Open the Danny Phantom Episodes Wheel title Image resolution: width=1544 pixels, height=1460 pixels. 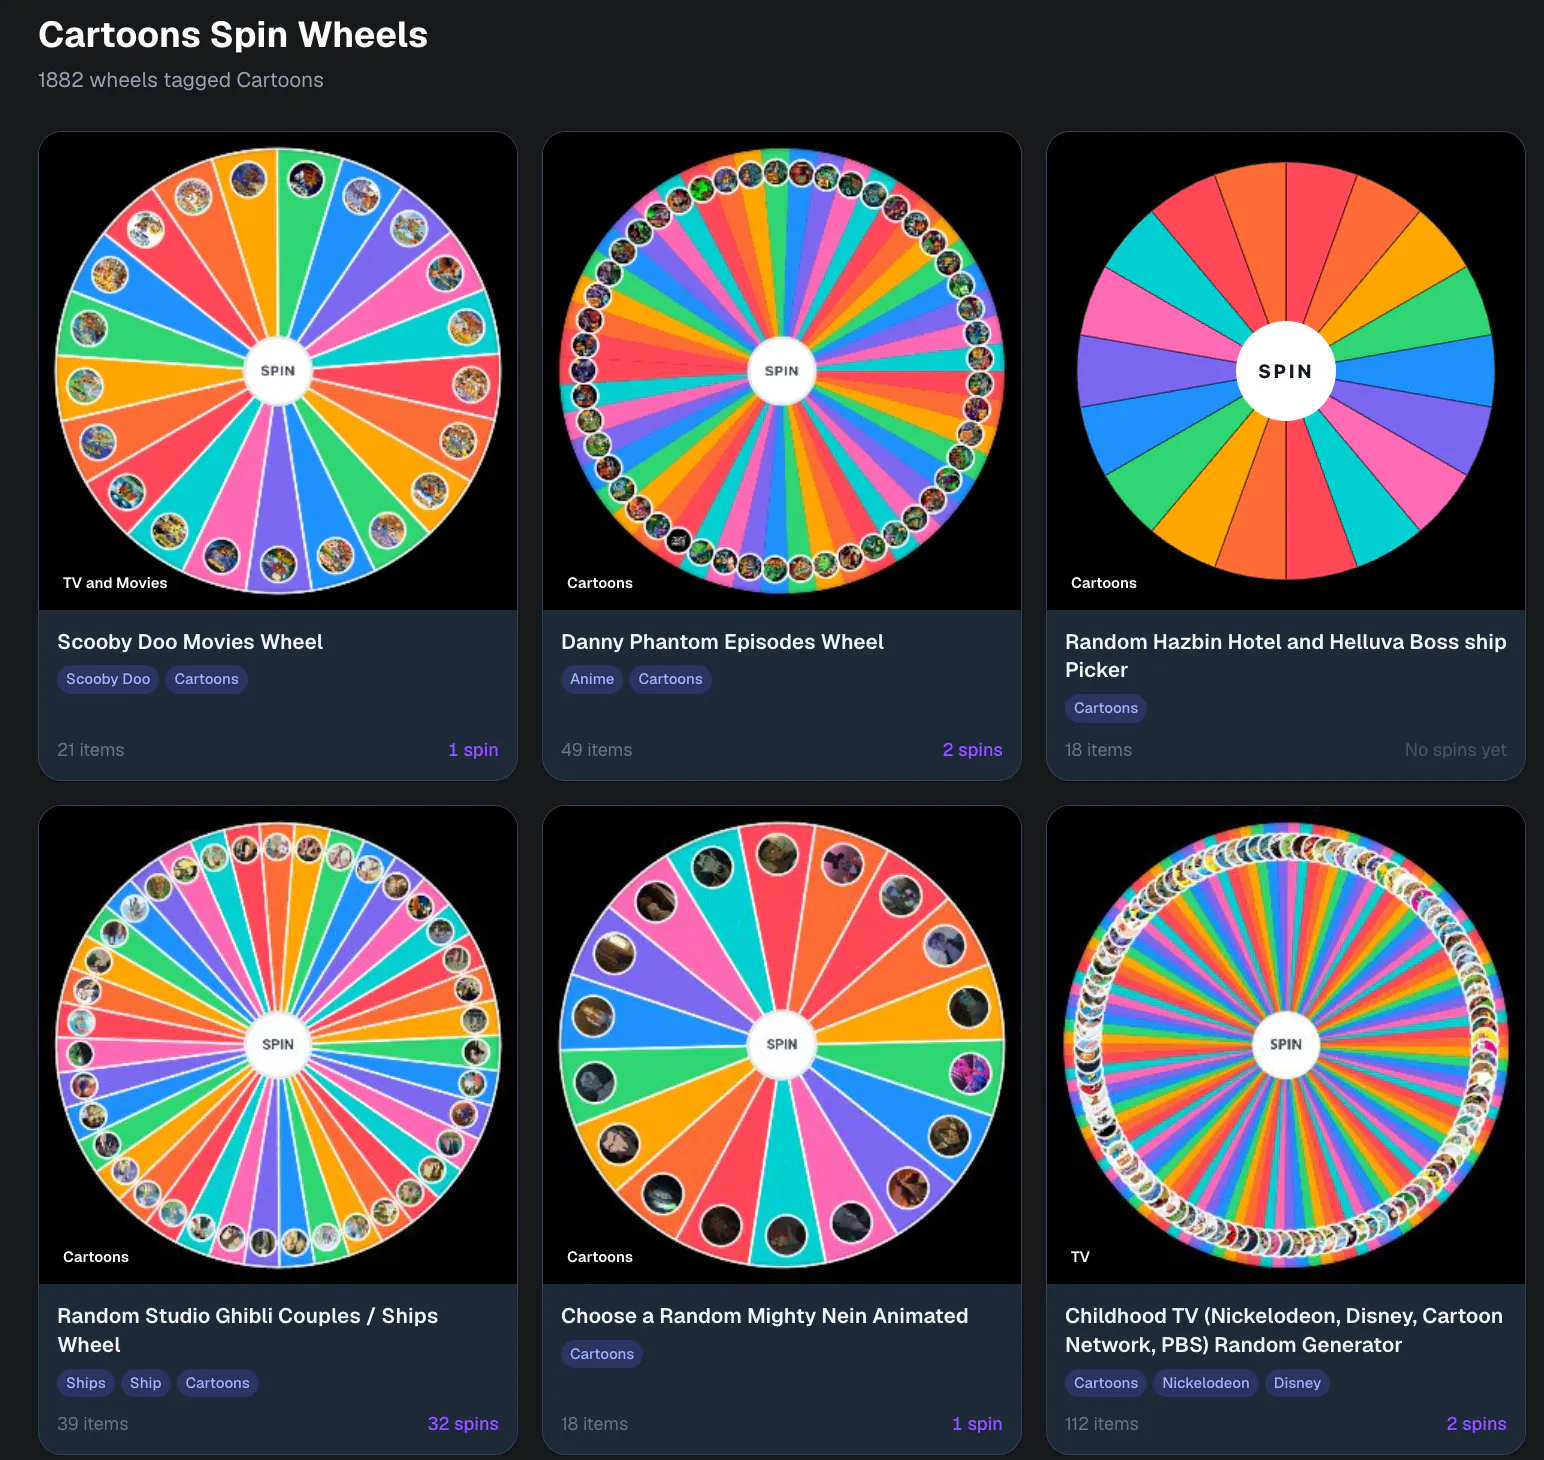point(722,642)
